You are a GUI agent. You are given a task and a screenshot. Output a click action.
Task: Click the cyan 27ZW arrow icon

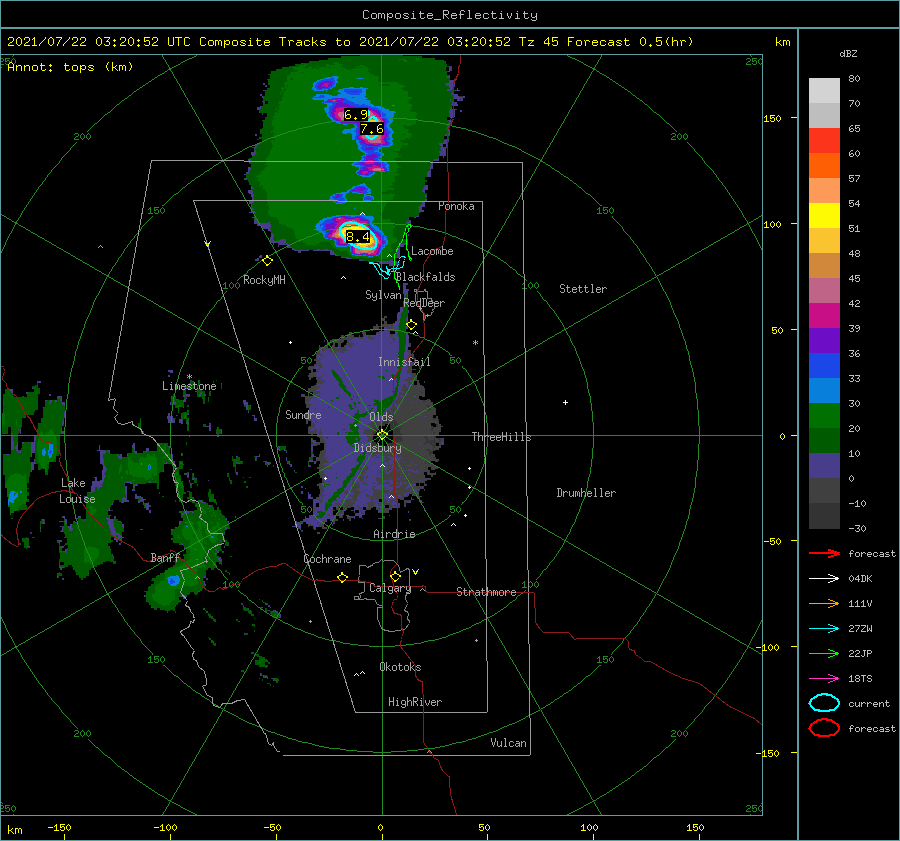(824, 629)
